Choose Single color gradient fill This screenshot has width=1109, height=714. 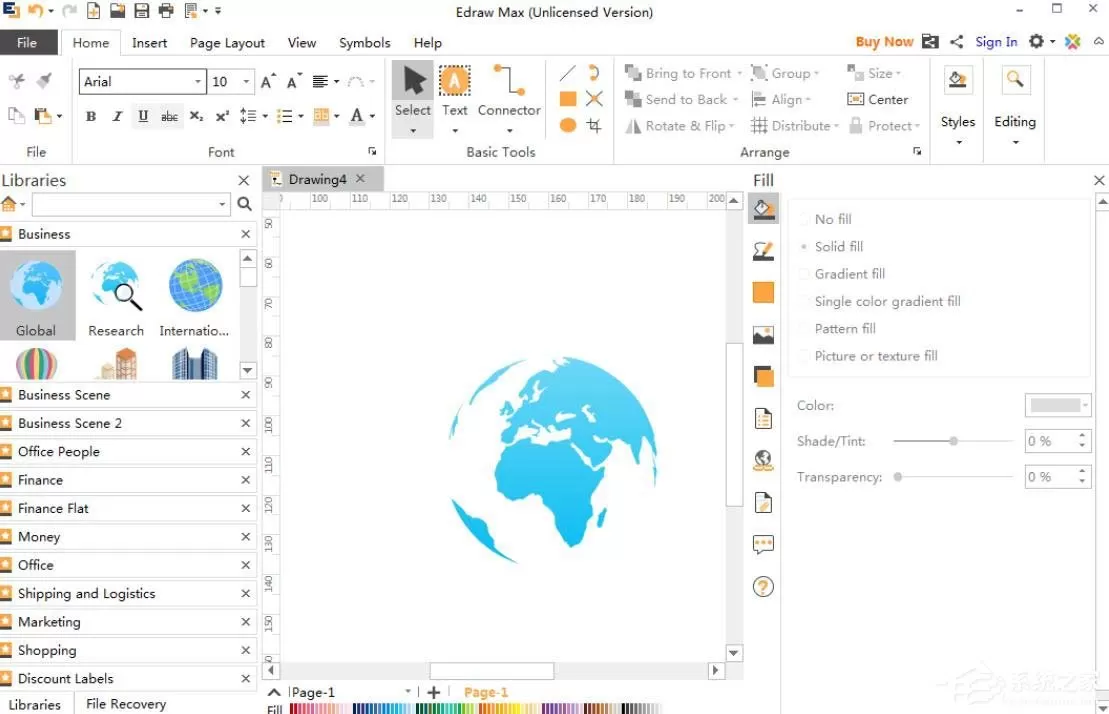click(880, 301)
